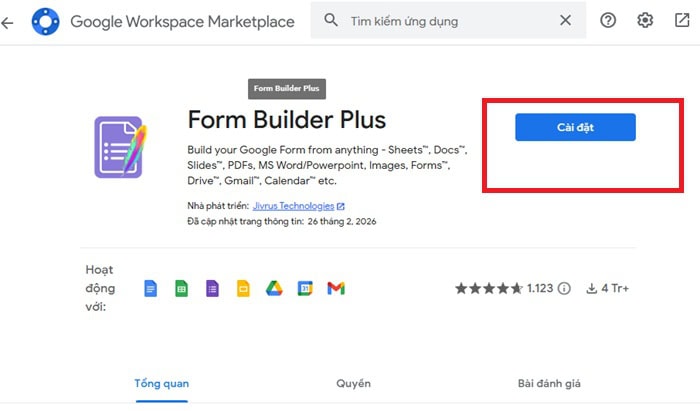This screenshot has width=700, height=411.
Task: Click the search magnifier icon
Action: tap(331, 21)
